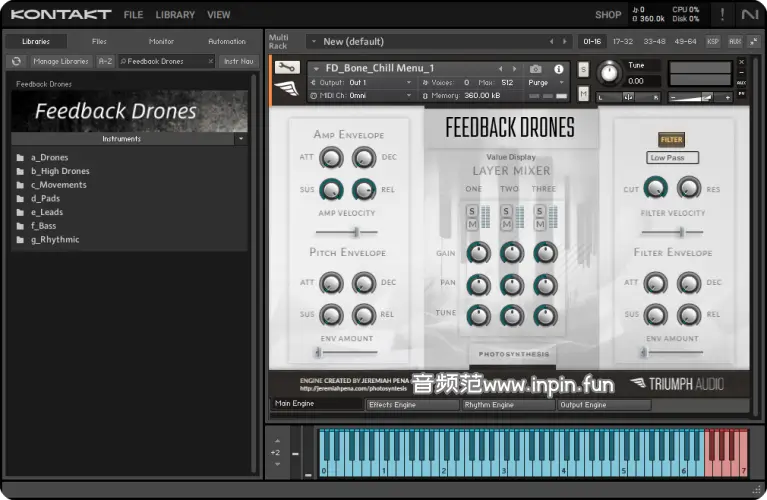Image resolution: width=767 pixels, height=500 pixels.
Task: Switch to the Files tab
Action: 99,41
